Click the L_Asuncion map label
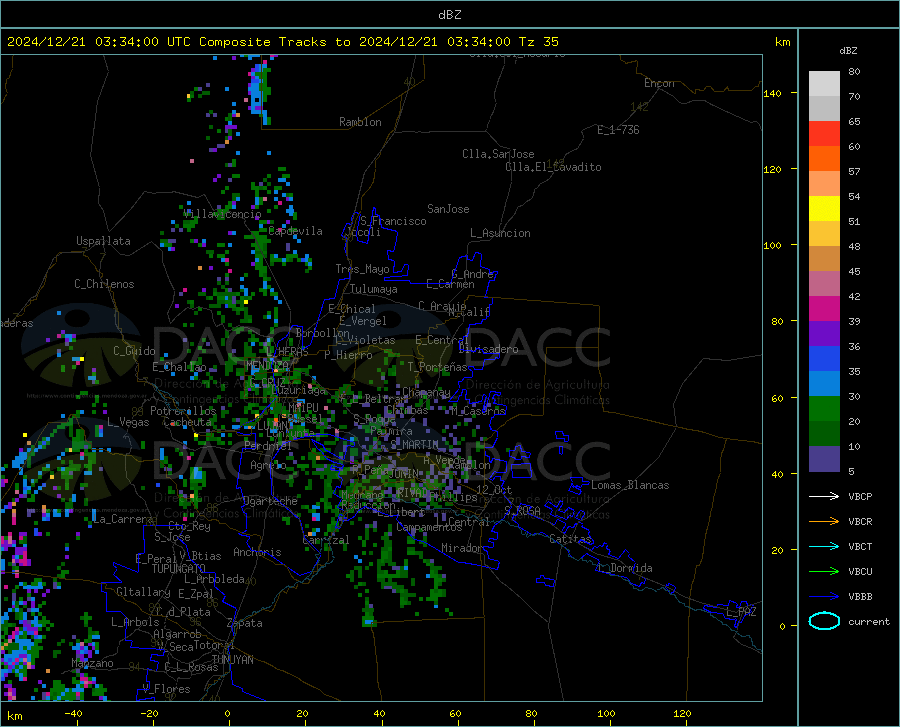The image size is (900, 727). [500, 233]
